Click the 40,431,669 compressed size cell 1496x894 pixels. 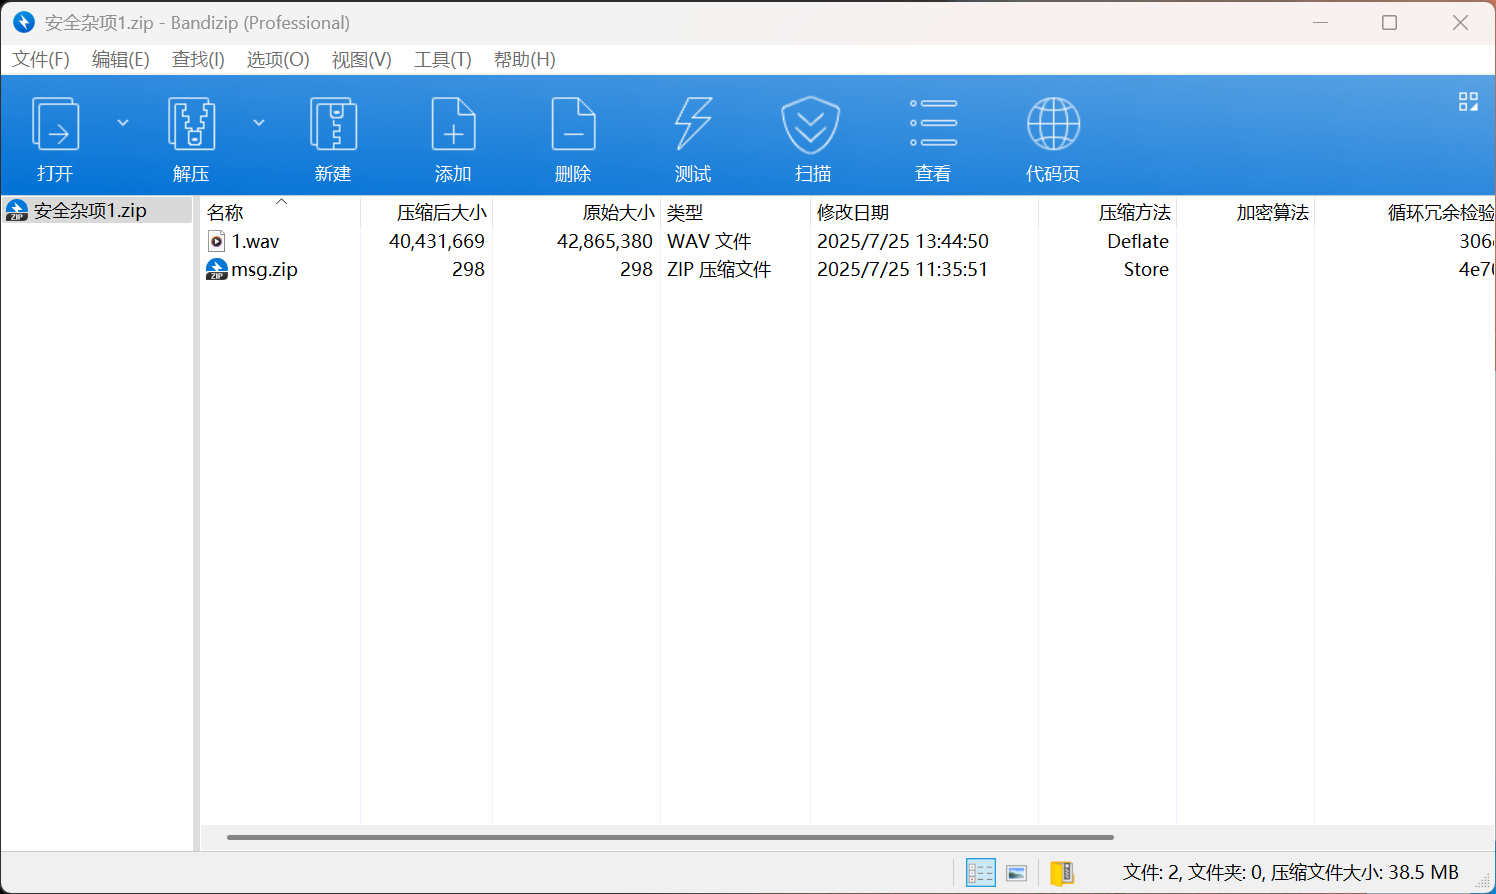(437, 241)
